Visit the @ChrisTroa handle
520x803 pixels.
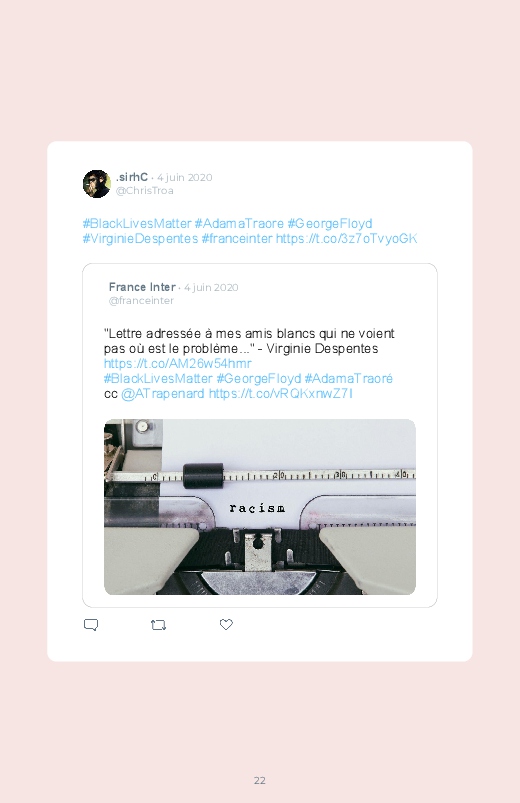[144, 191]
